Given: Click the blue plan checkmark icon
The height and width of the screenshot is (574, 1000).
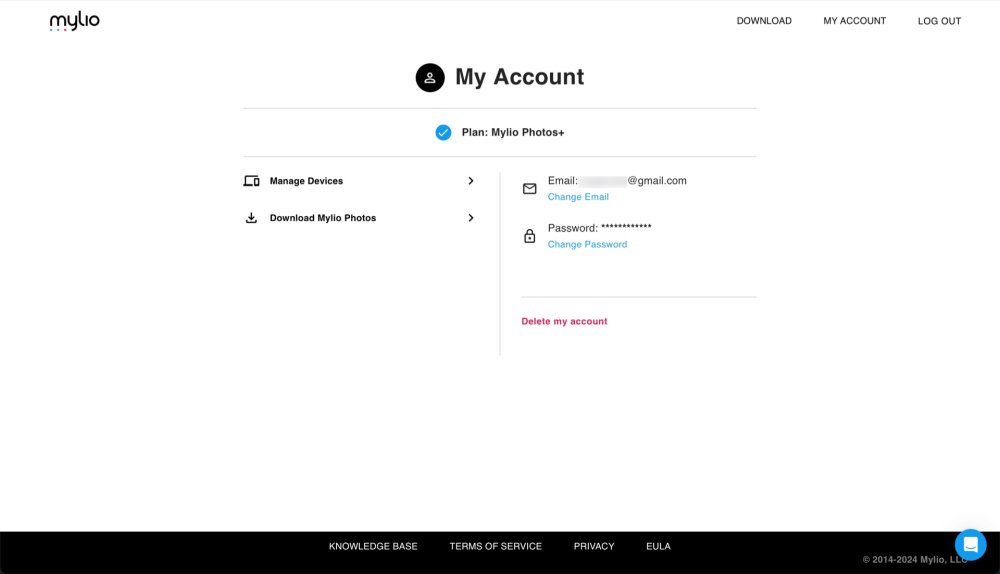Looking at the screenshot, I should (443, 132).
